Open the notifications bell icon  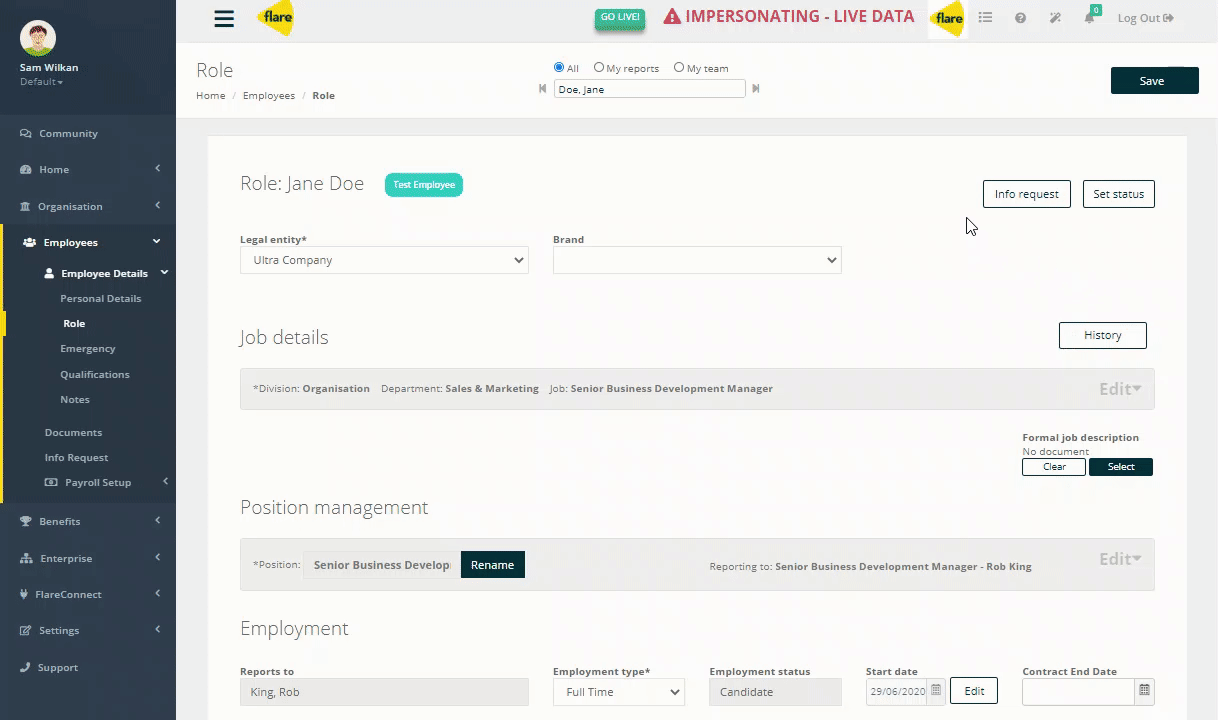click(x=1090, y=18)
